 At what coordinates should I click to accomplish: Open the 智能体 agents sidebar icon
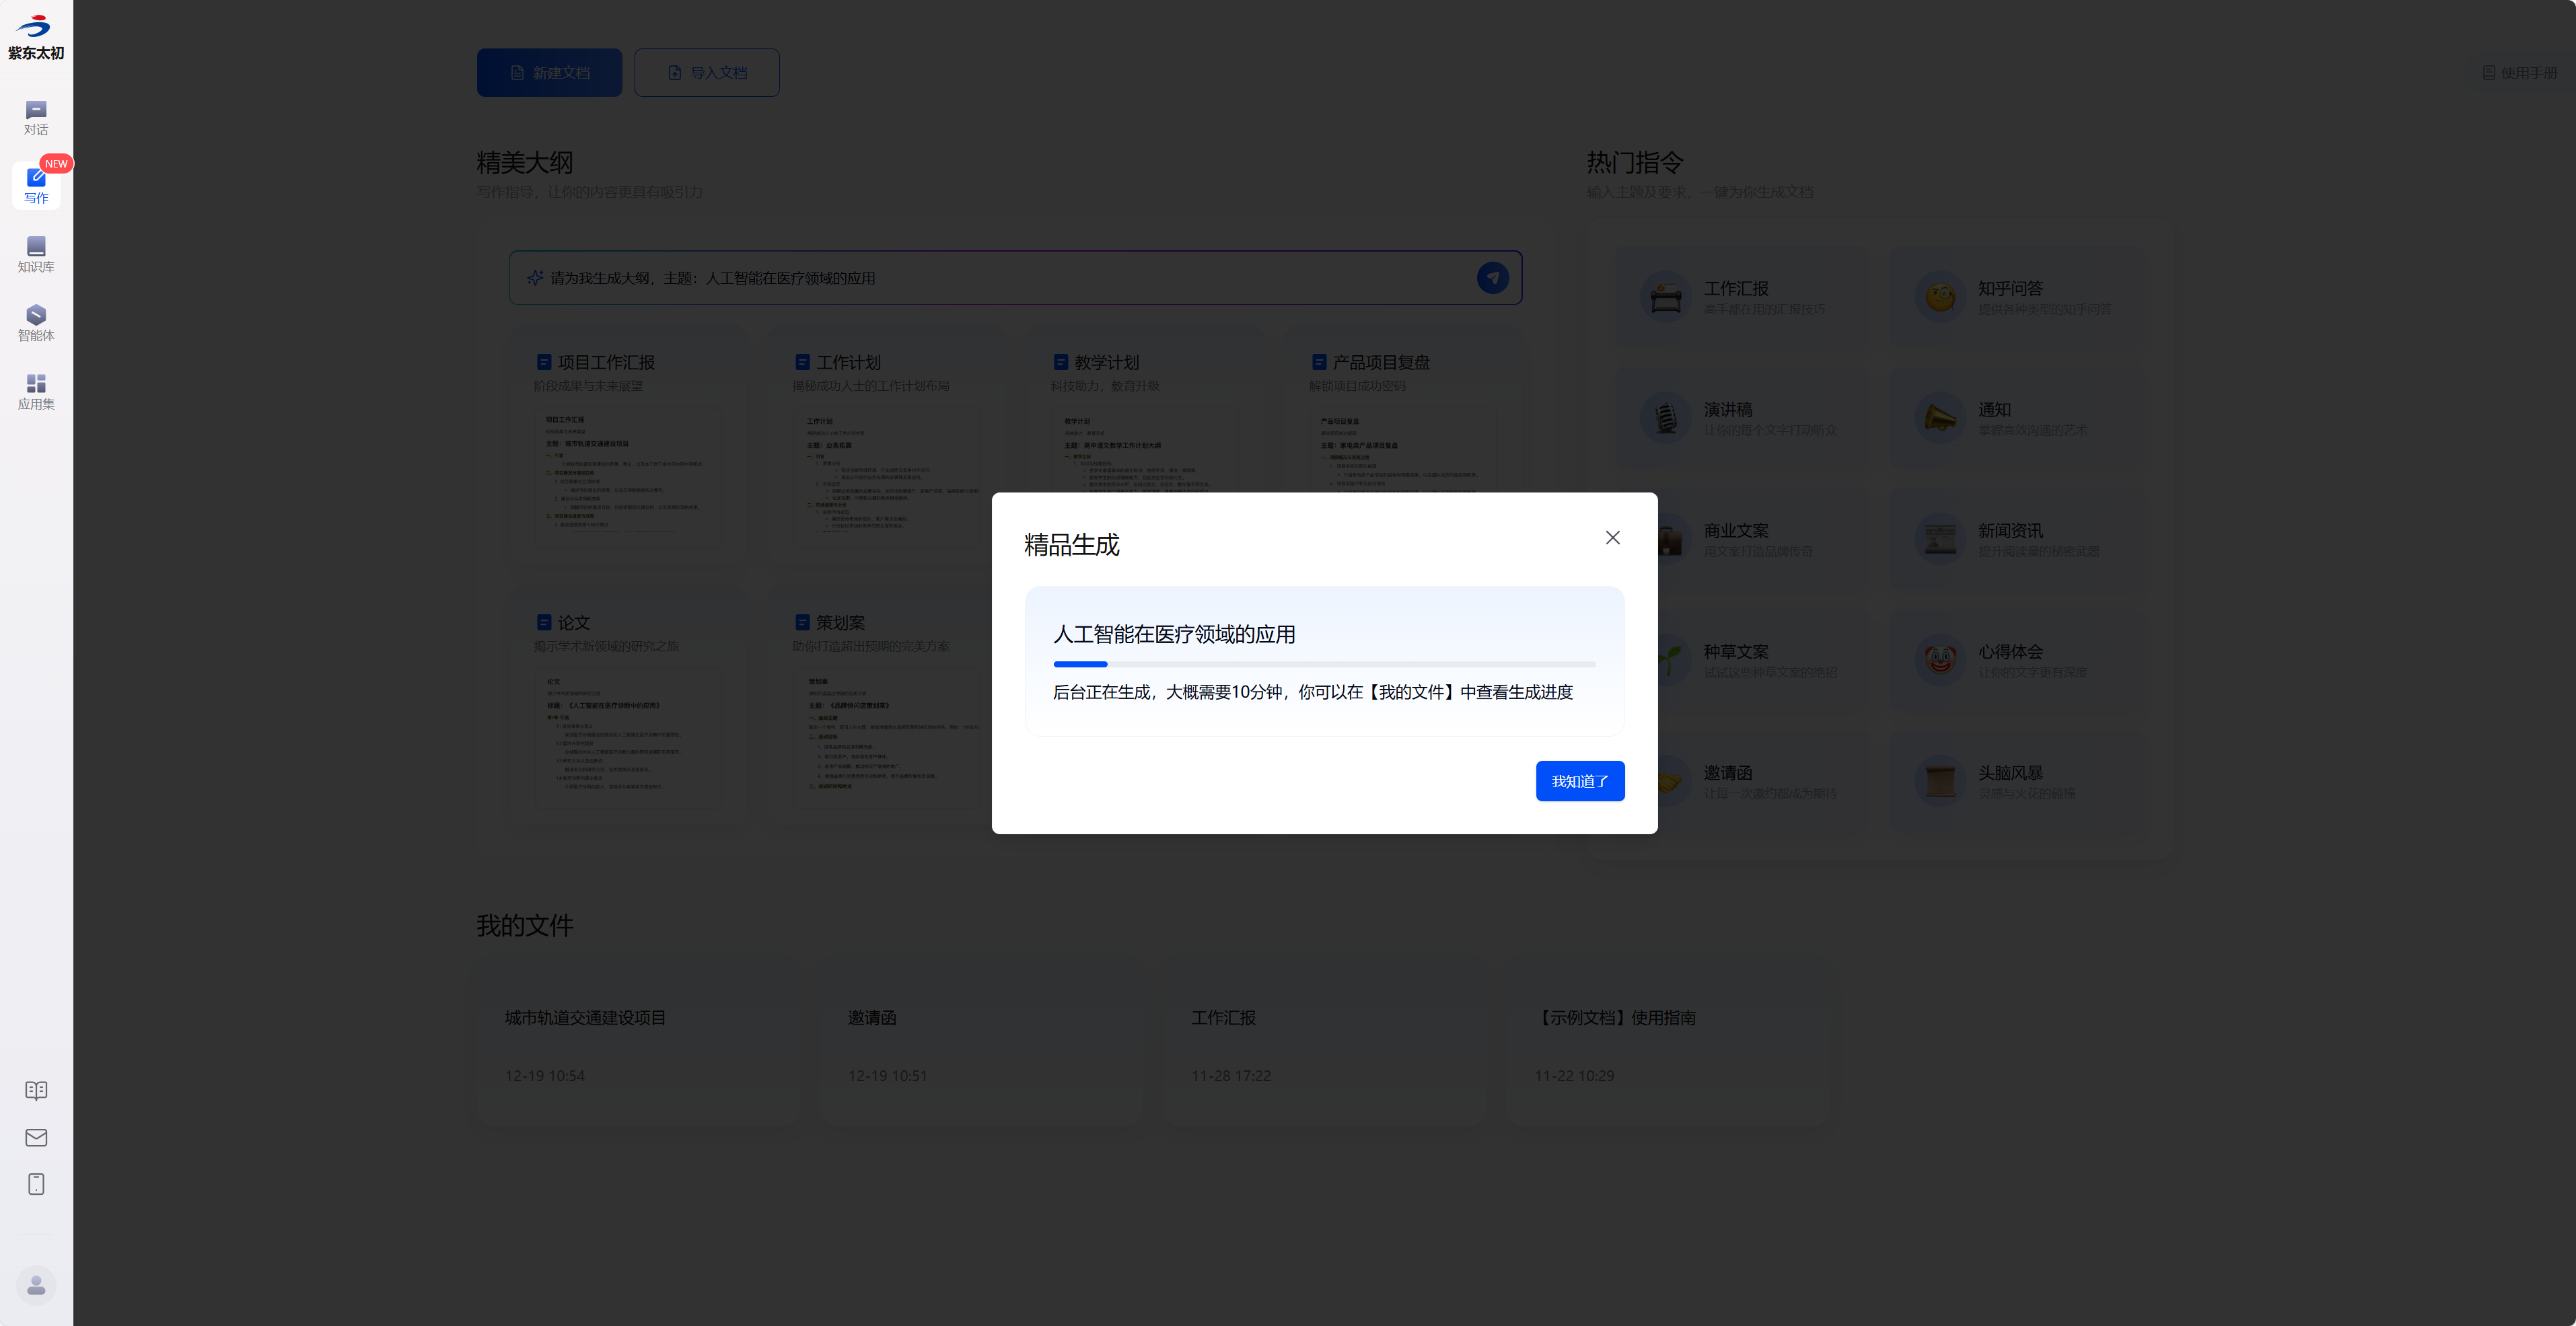pos(36,323)
